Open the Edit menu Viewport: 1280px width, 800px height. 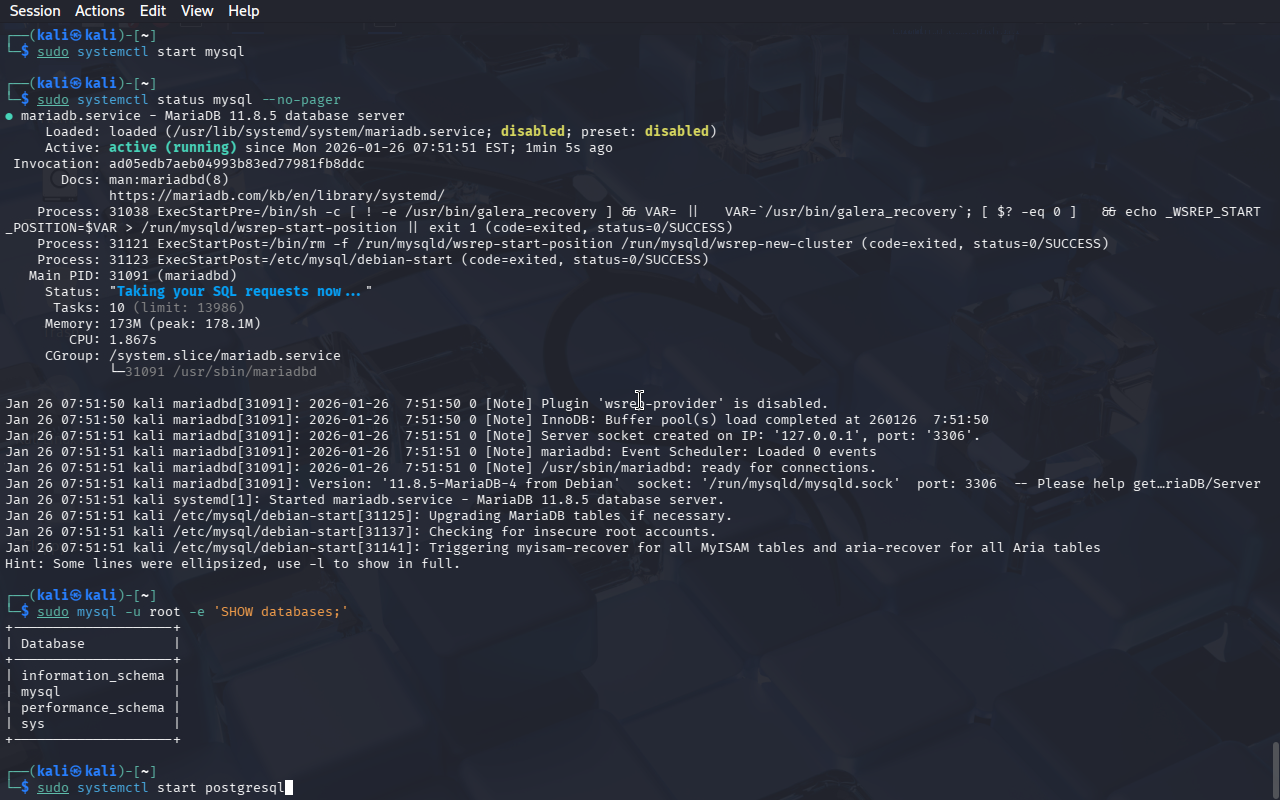pos(153,11)
